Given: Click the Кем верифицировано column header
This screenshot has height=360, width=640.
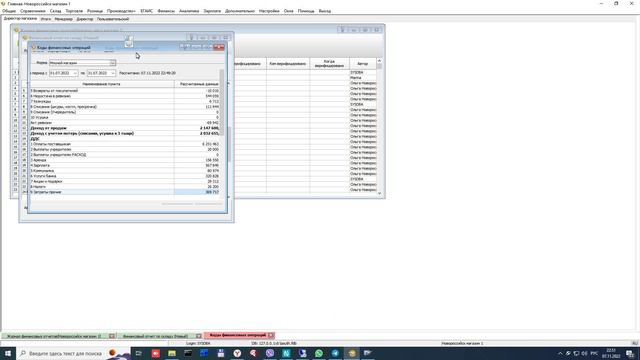Looking at the screenshot, I should pos(288,64).
